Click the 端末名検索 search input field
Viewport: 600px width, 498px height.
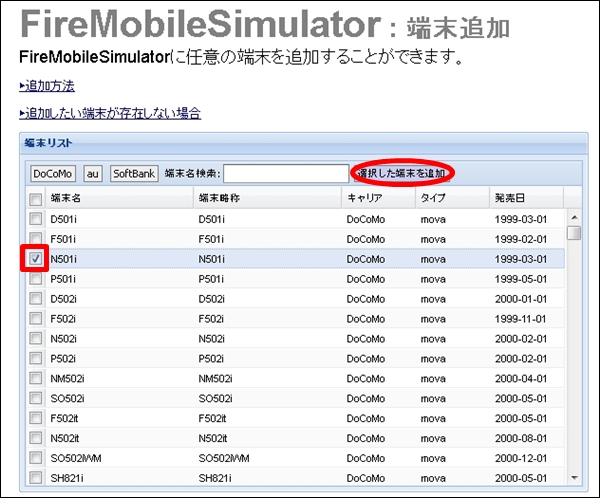point(286,174)
